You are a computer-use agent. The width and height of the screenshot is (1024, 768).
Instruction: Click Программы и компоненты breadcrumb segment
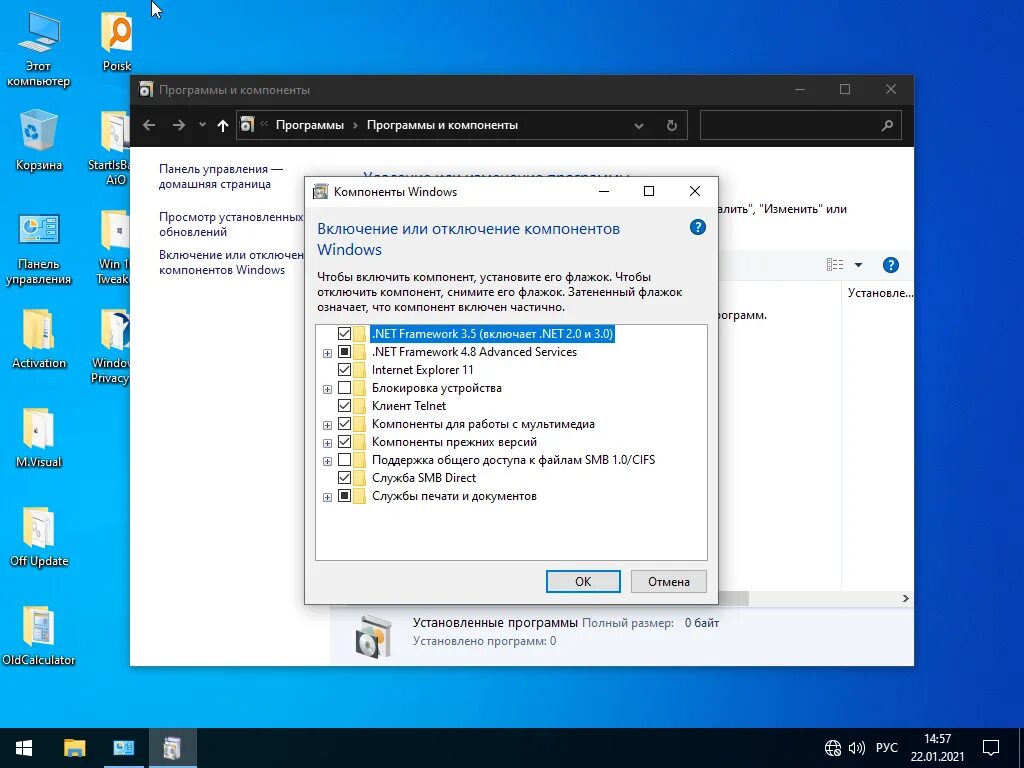(x=442, y=125)
